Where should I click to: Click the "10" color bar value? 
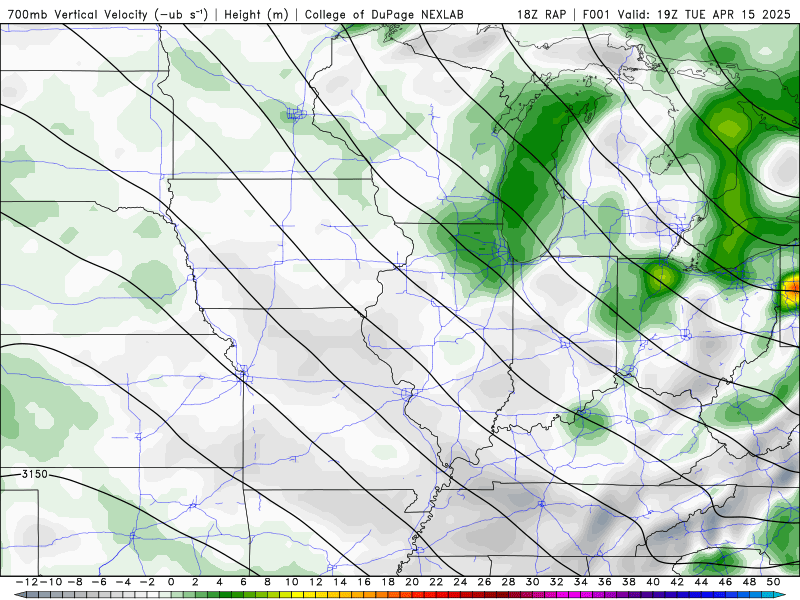click(291, 582)
